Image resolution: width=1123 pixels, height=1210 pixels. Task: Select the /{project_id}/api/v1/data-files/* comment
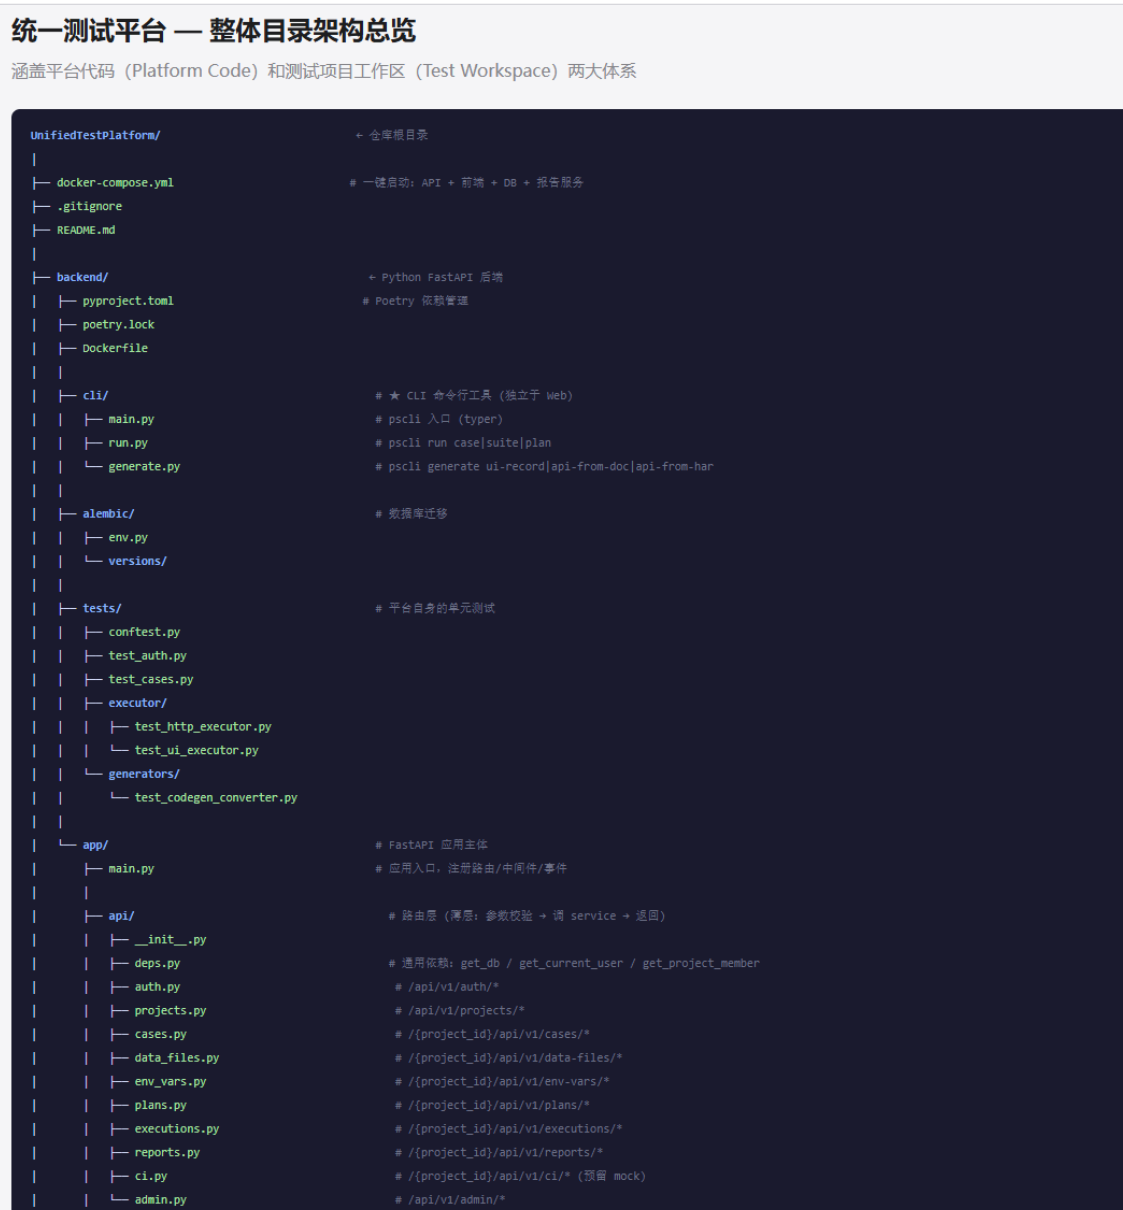click(x=509, y=1058)
